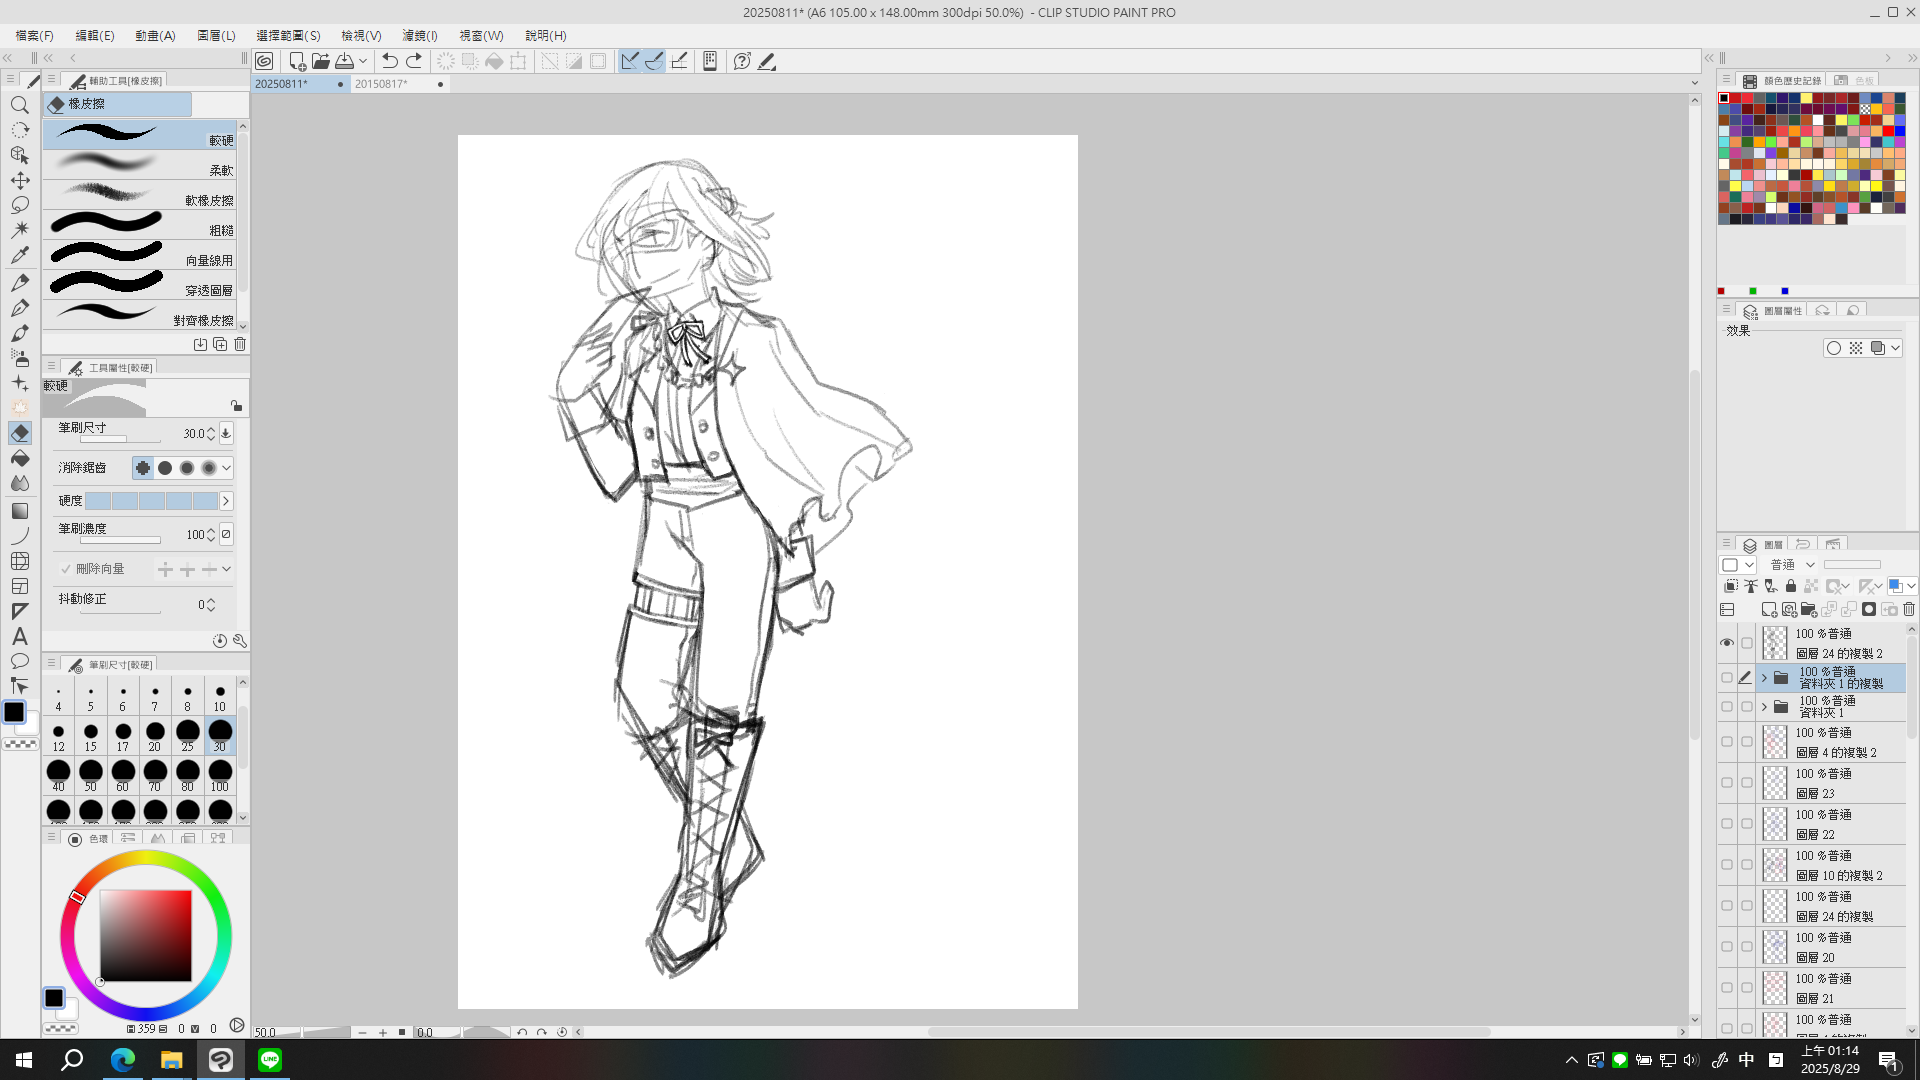Select the Eyedropper tool
Screen dimensions: 1920x1080
click(x=19, y=255)
